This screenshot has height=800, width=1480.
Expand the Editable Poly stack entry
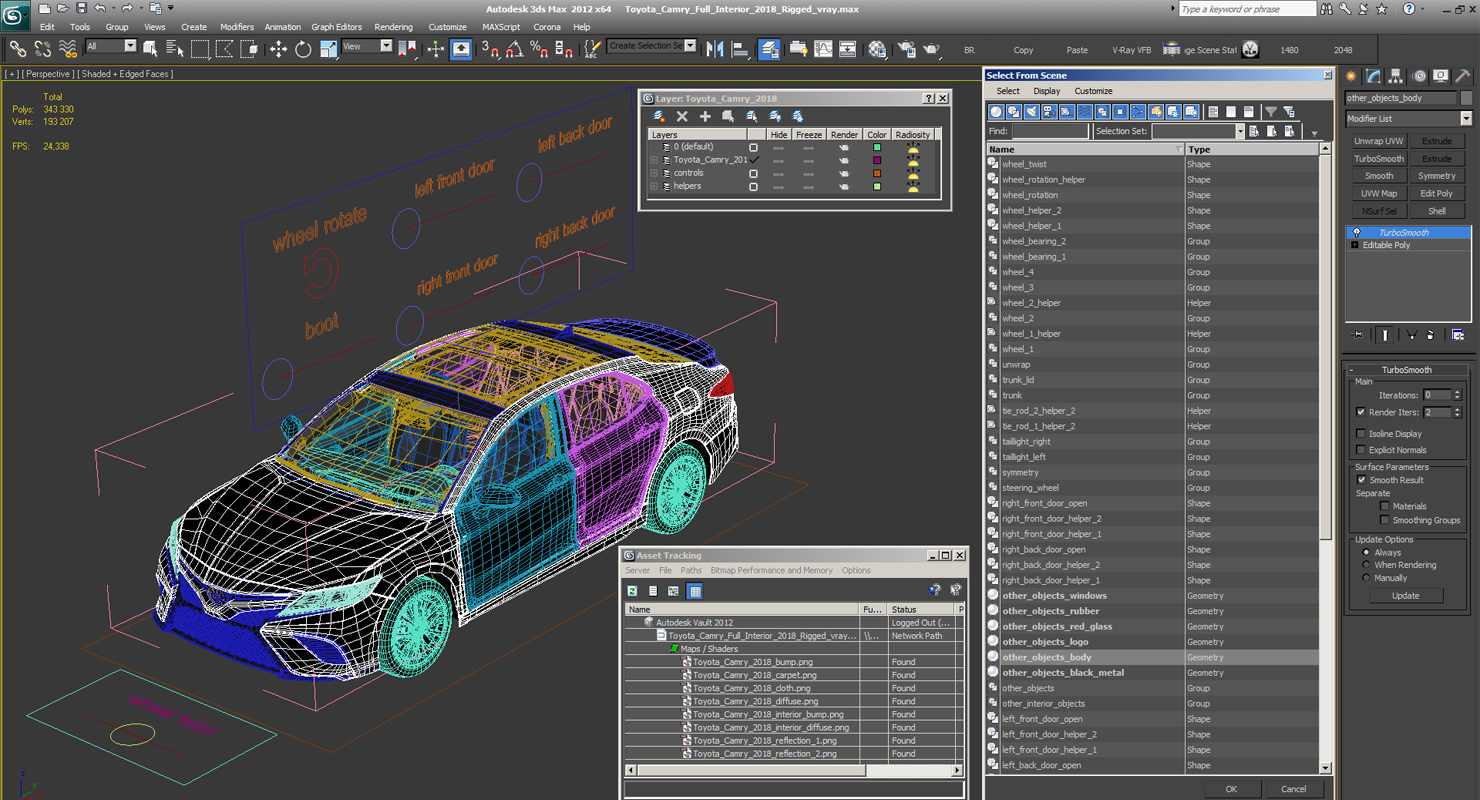1355,245
